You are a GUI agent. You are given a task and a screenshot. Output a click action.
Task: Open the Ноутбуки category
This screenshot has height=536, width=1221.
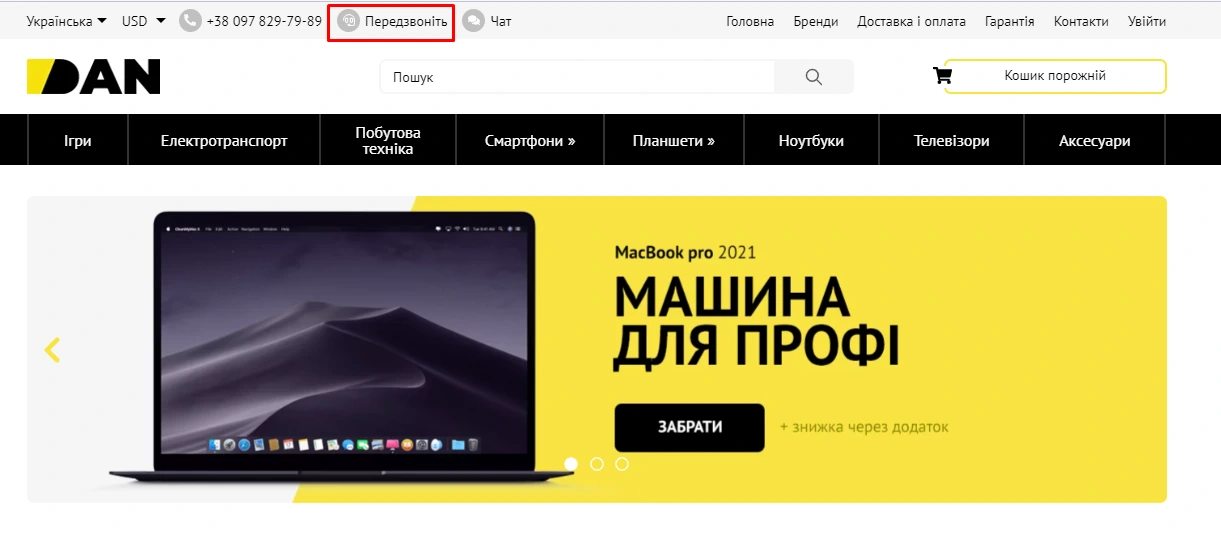[x=811, y=141]
